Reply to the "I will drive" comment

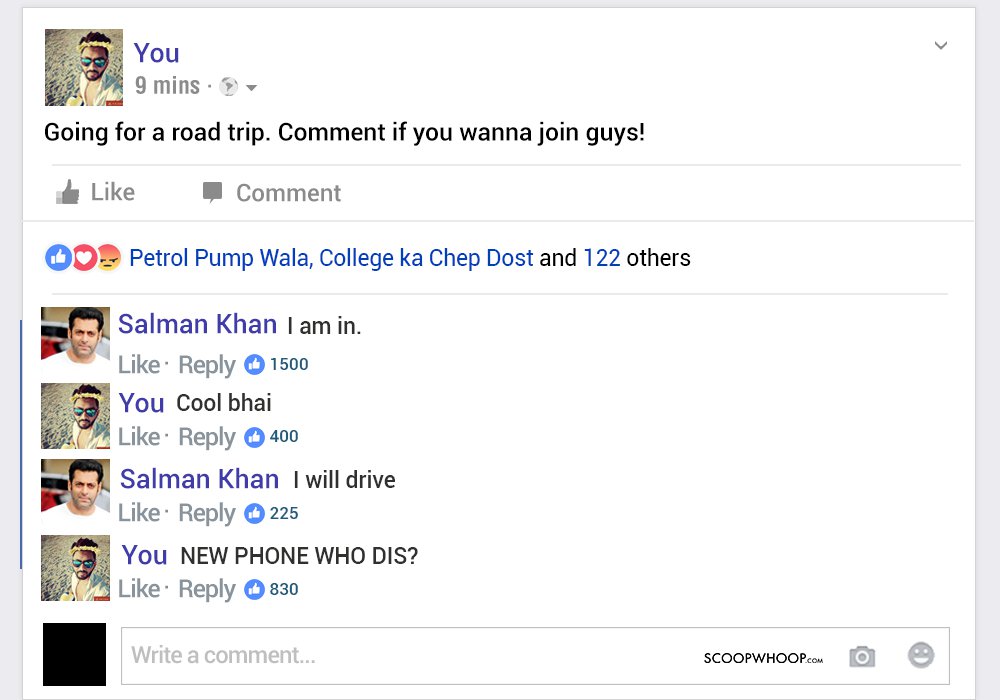click(207, 513)
